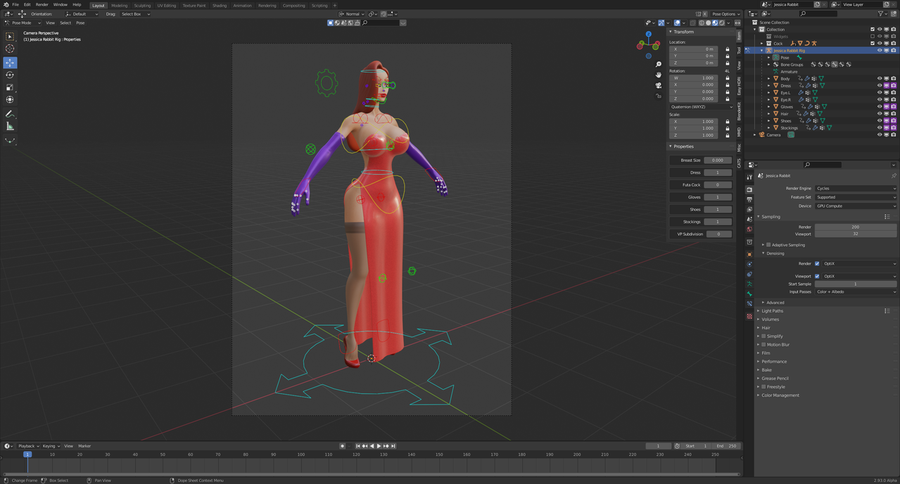Screen dimensions: 900x484
Task: Toggle Camera object visibility eye
Action: 879,135
